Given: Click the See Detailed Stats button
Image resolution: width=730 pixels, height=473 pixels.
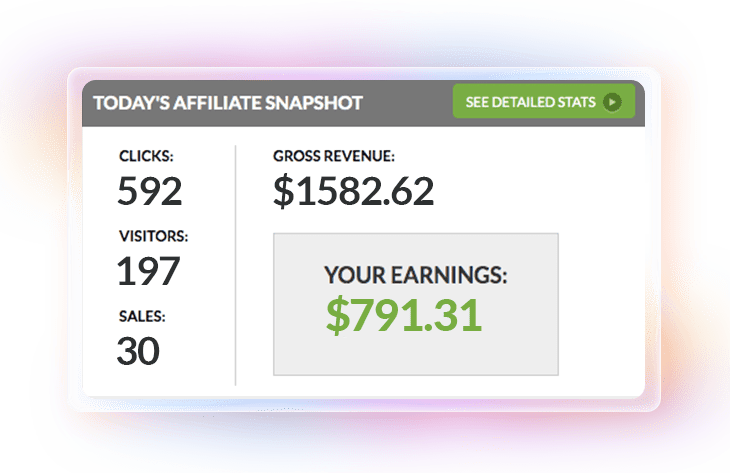Looking at the screenshot, I should 544,101.
